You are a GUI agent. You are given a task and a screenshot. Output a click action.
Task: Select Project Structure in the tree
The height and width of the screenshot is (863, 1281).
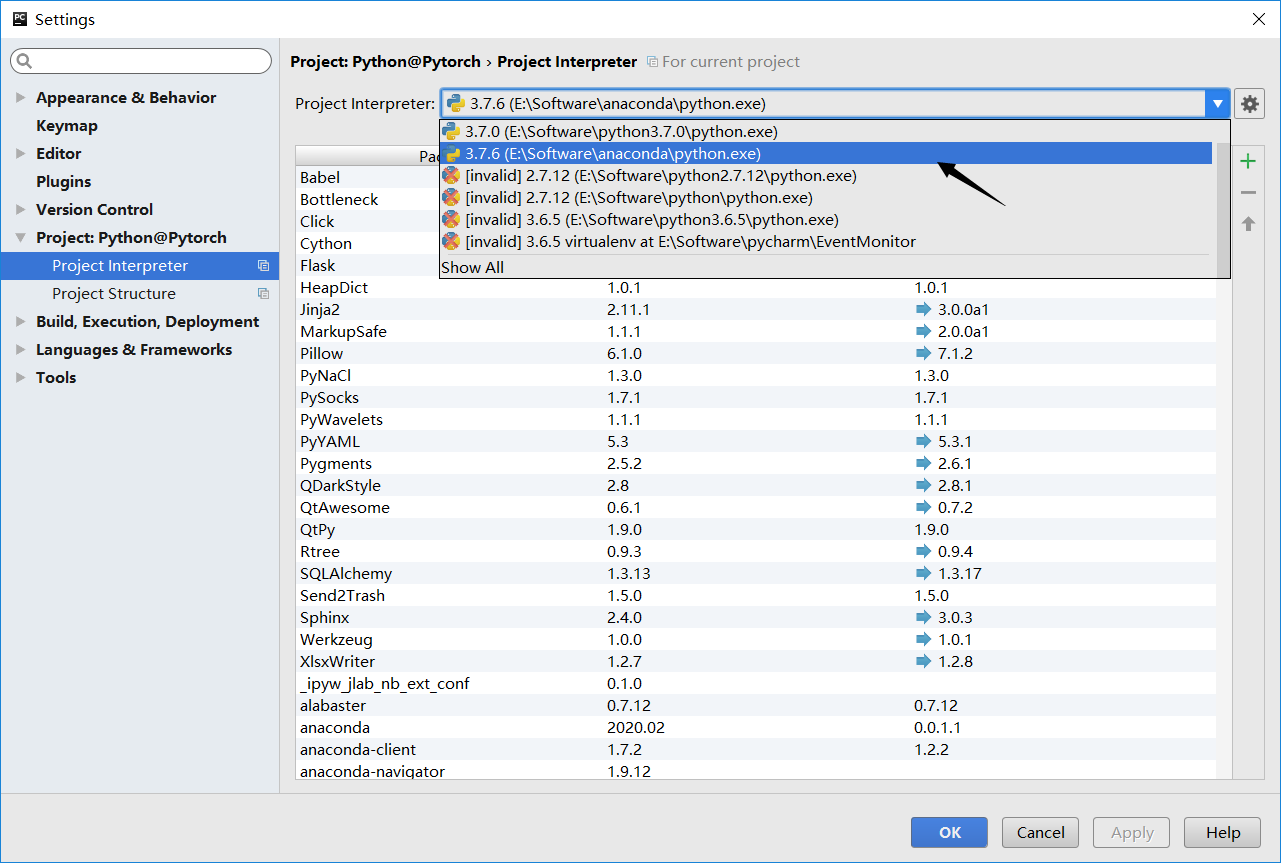tap(140, 294)
